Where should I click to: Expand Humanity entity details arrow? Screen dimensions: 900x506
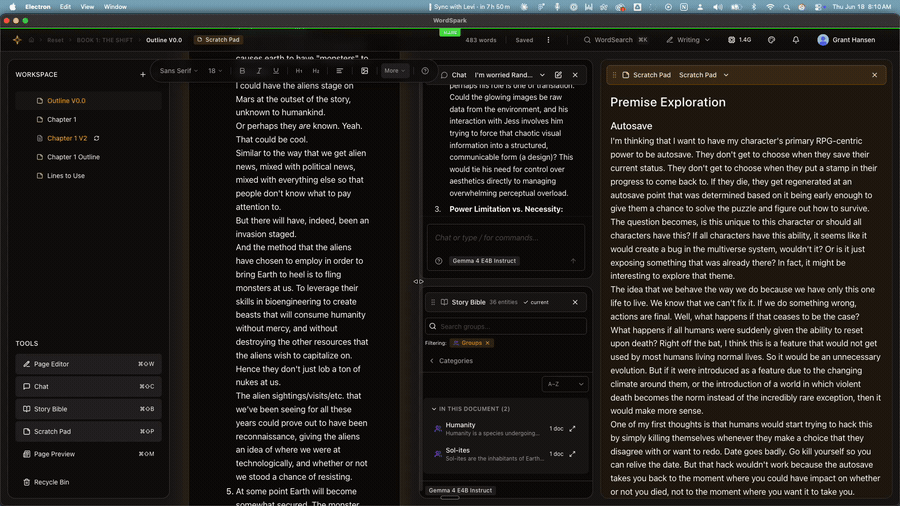point(572,429)
